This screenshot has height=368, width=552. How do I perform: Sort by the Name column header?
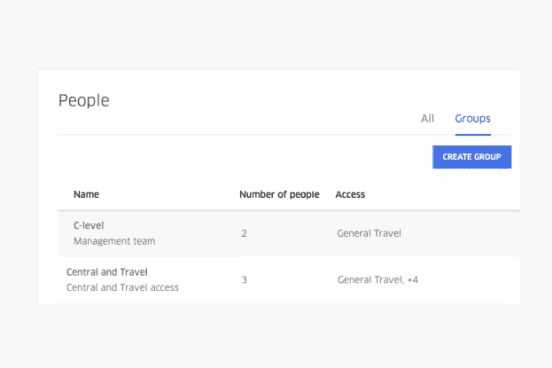click(x=86, y=194)
